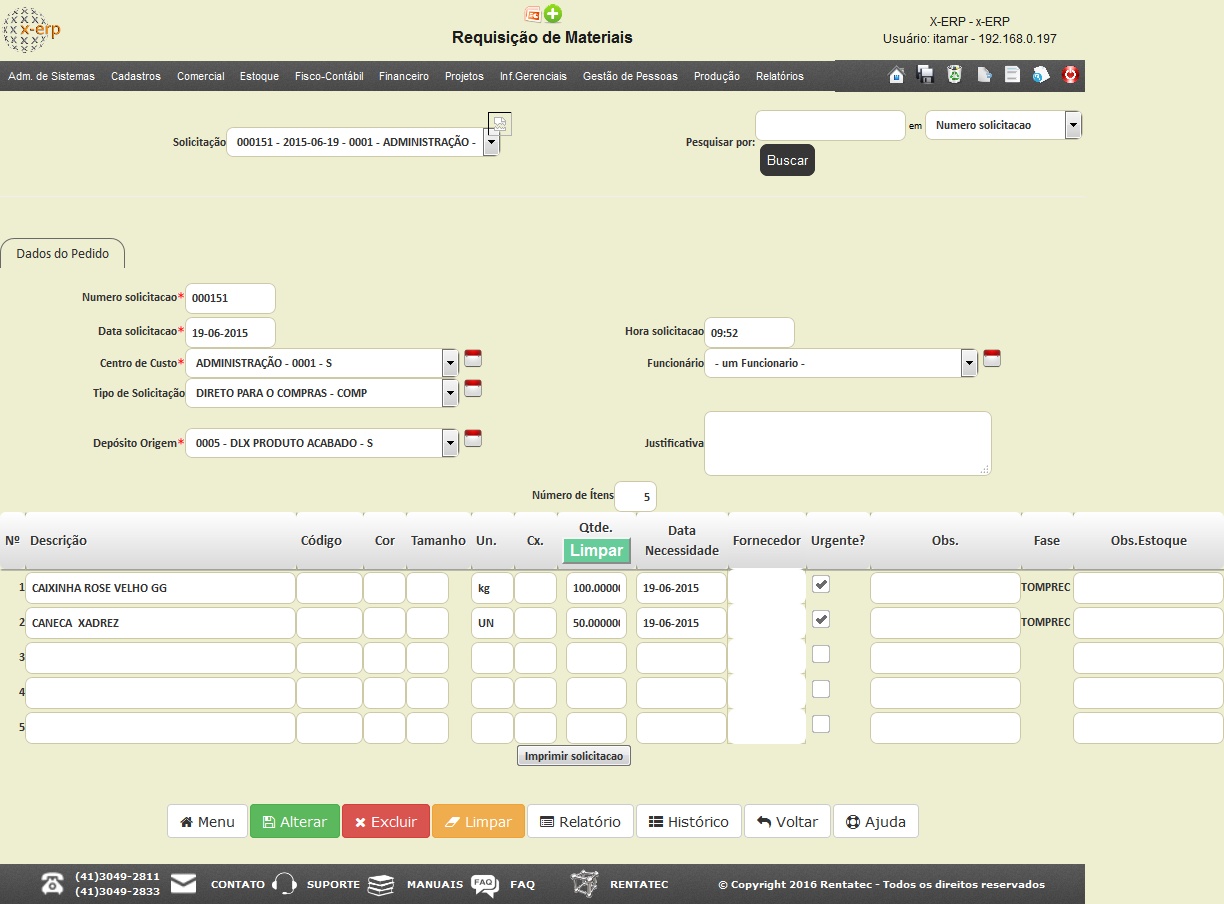Click the calendar icon next to Tipo de Solicitação
Viewport: 1224px width, 904px height.
tap(473, 388)
